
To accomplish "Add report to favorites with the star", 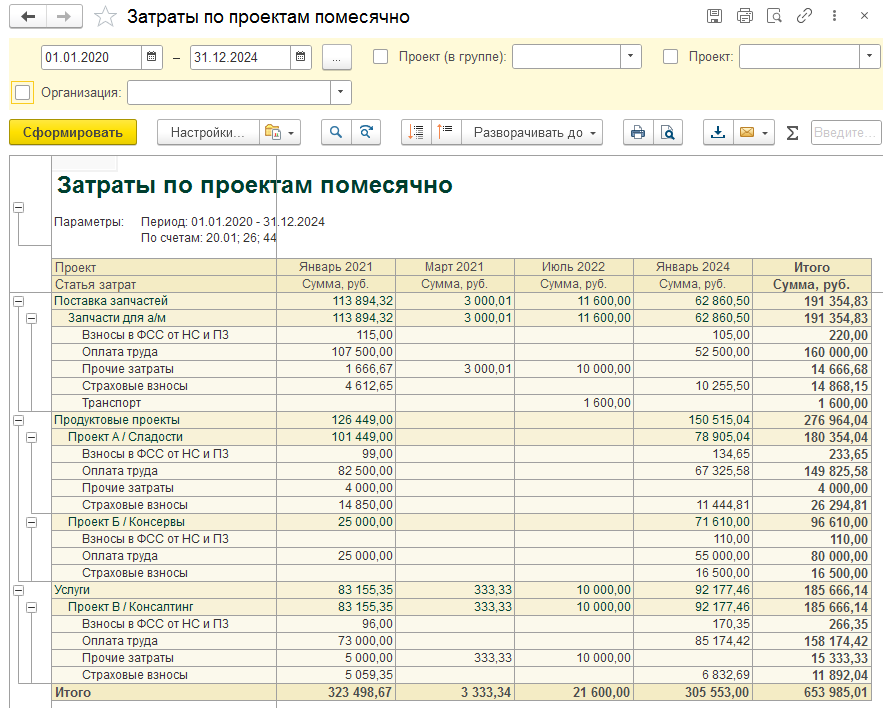I will [x=105, y=17].
